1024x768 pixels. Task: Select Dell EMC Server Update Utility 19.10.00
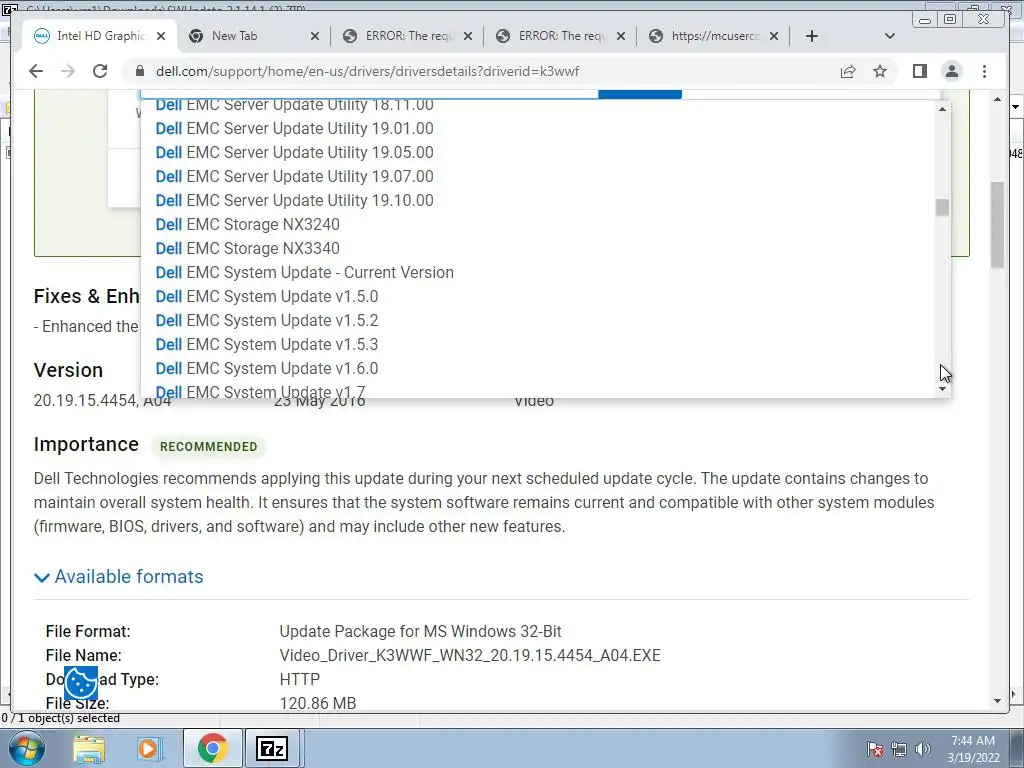pyautogui.click(x=295, y=200)
